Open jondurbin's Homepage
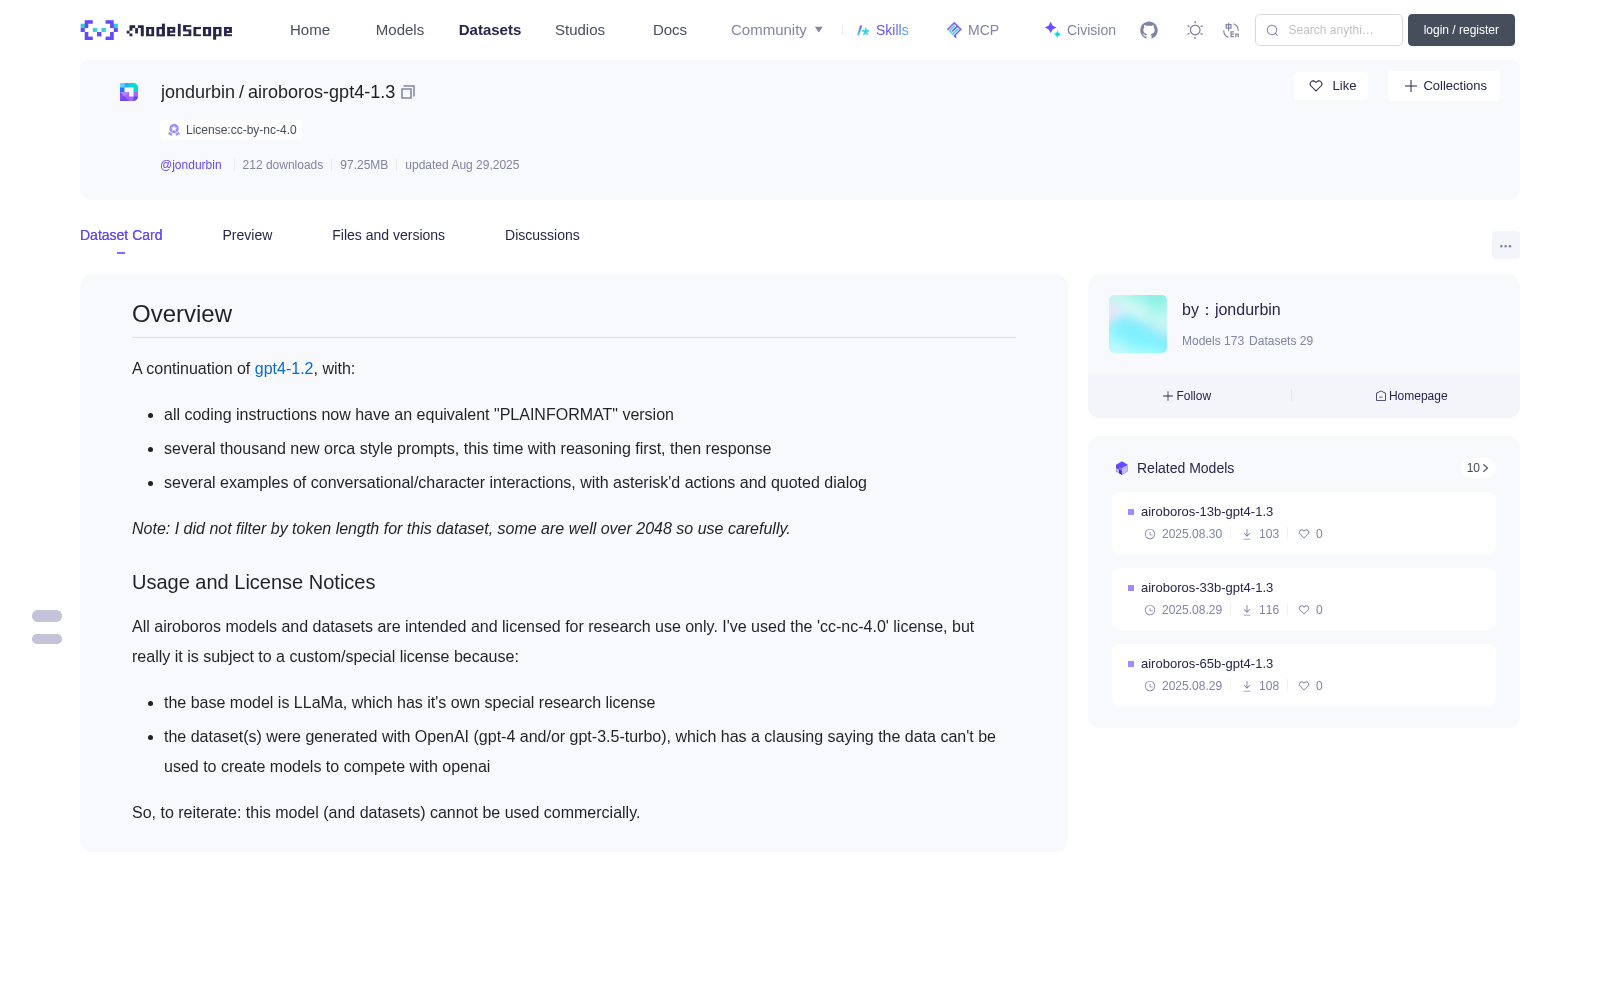 [x=1411, y=396]
